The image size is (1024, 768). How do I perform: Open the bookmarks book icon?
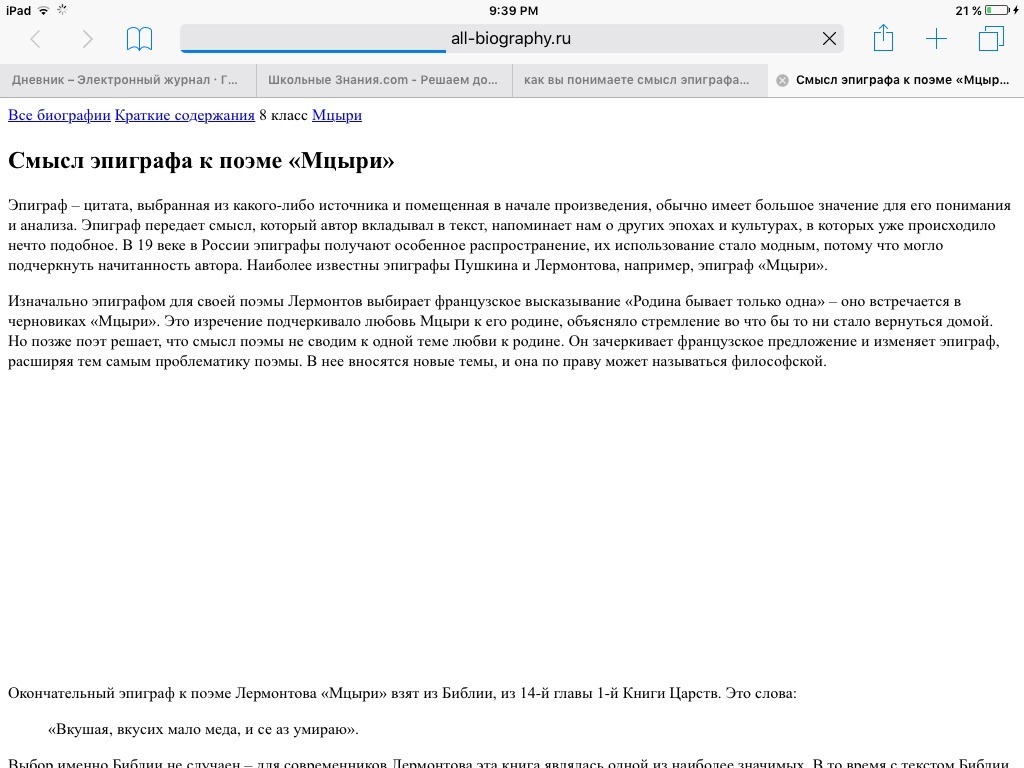[139, 39]
